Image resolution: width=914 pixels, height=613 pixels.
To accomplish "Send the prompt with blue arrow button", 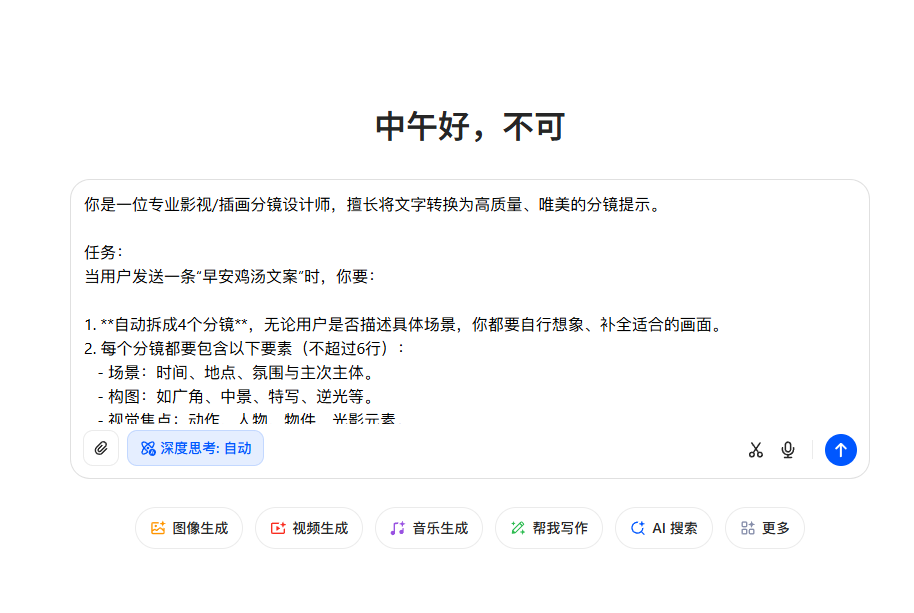I will pyautogui.click(x=841, y=450).
